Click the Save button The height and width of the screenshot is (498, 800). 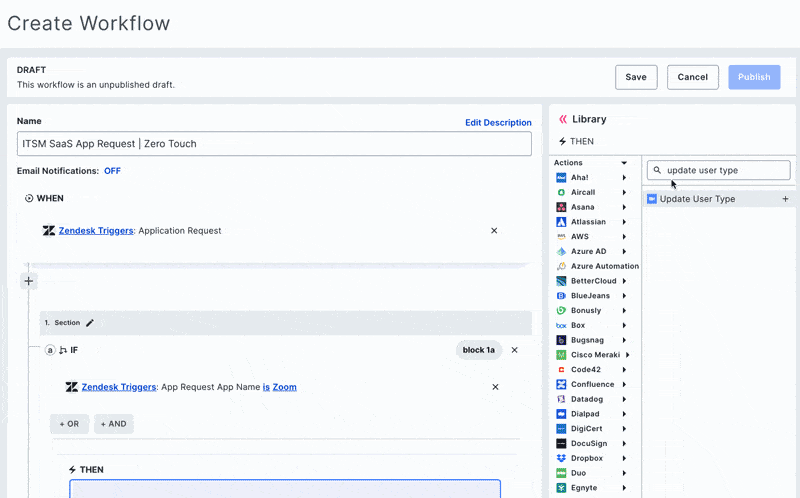[x=636, y=77]
